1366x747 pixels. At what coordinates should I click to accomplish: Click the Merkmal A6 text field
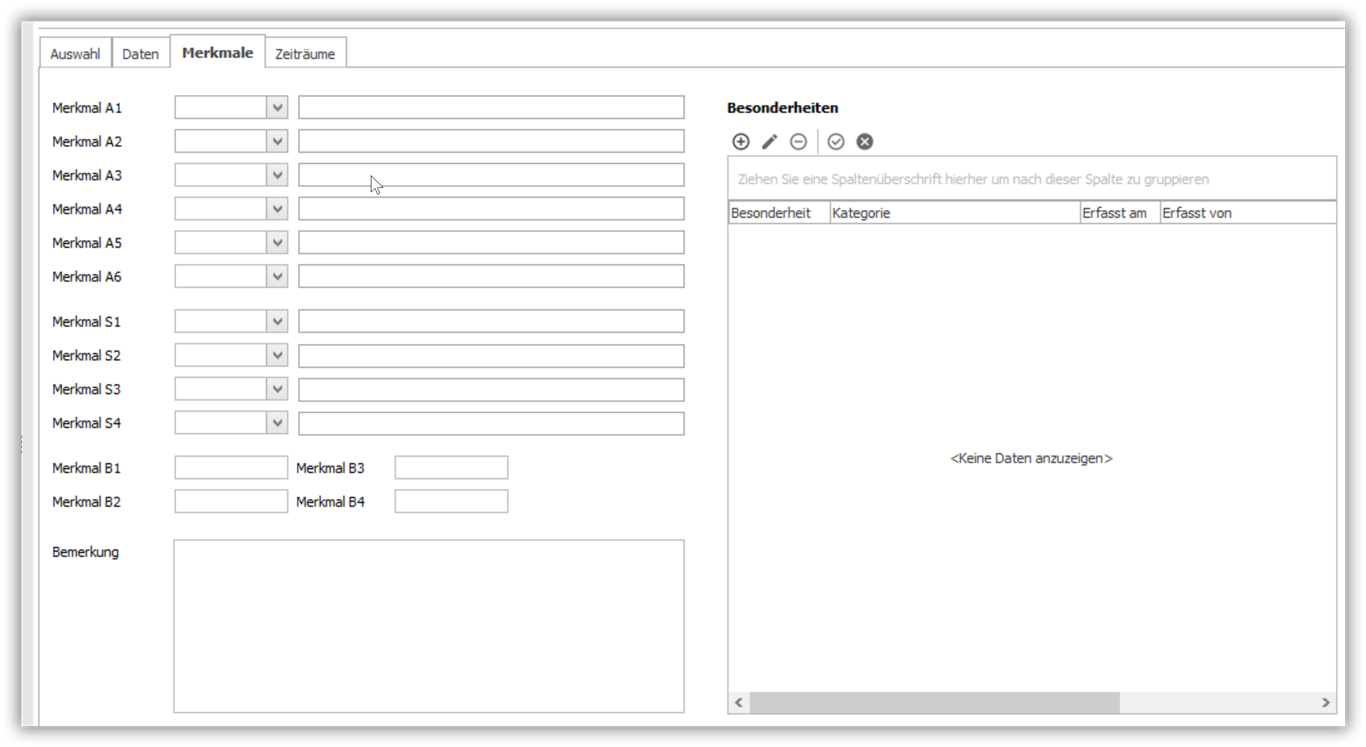(x=491, y=276)
